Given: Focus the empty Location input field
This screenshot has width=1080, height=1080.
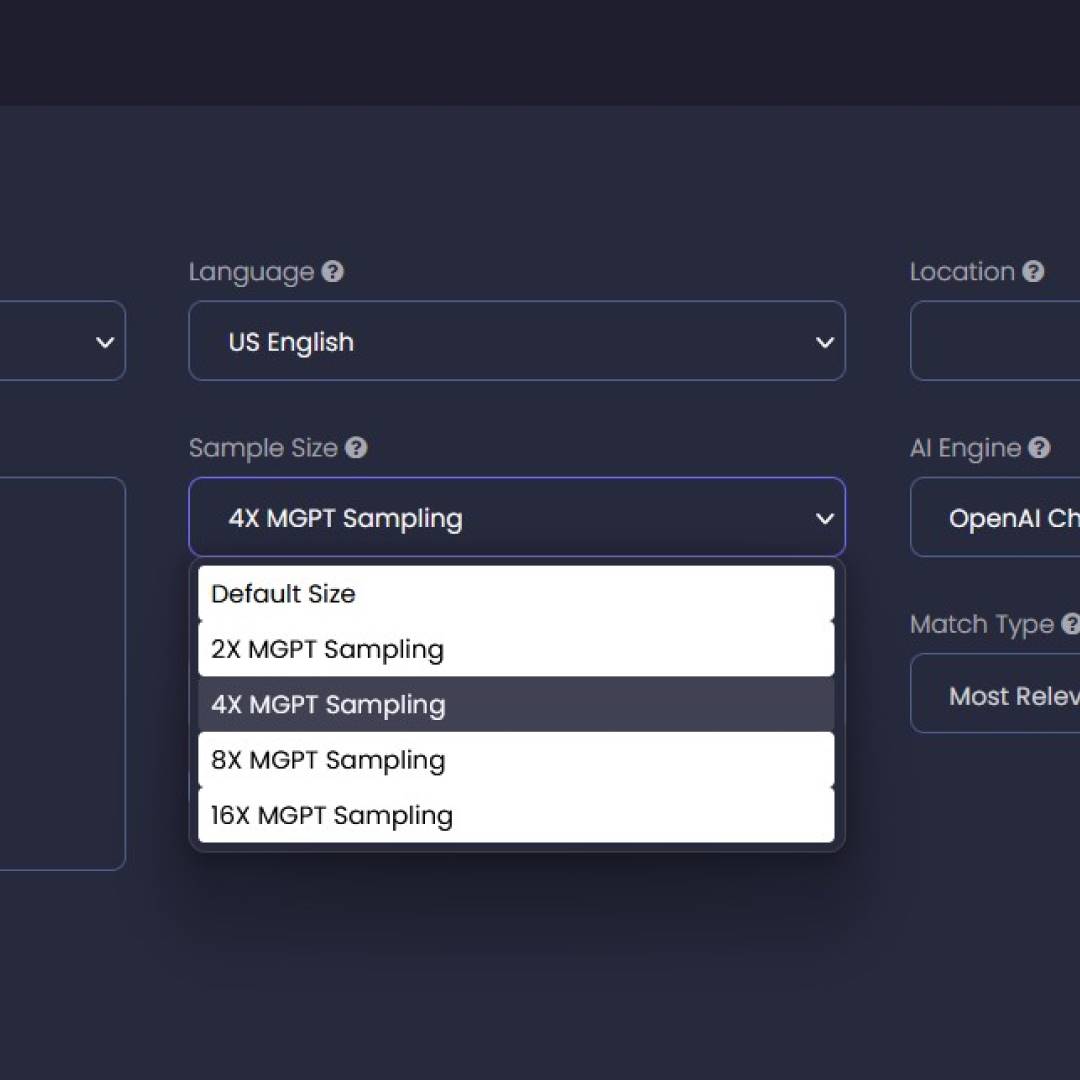Looking at the screenshot, I should 996,342.
